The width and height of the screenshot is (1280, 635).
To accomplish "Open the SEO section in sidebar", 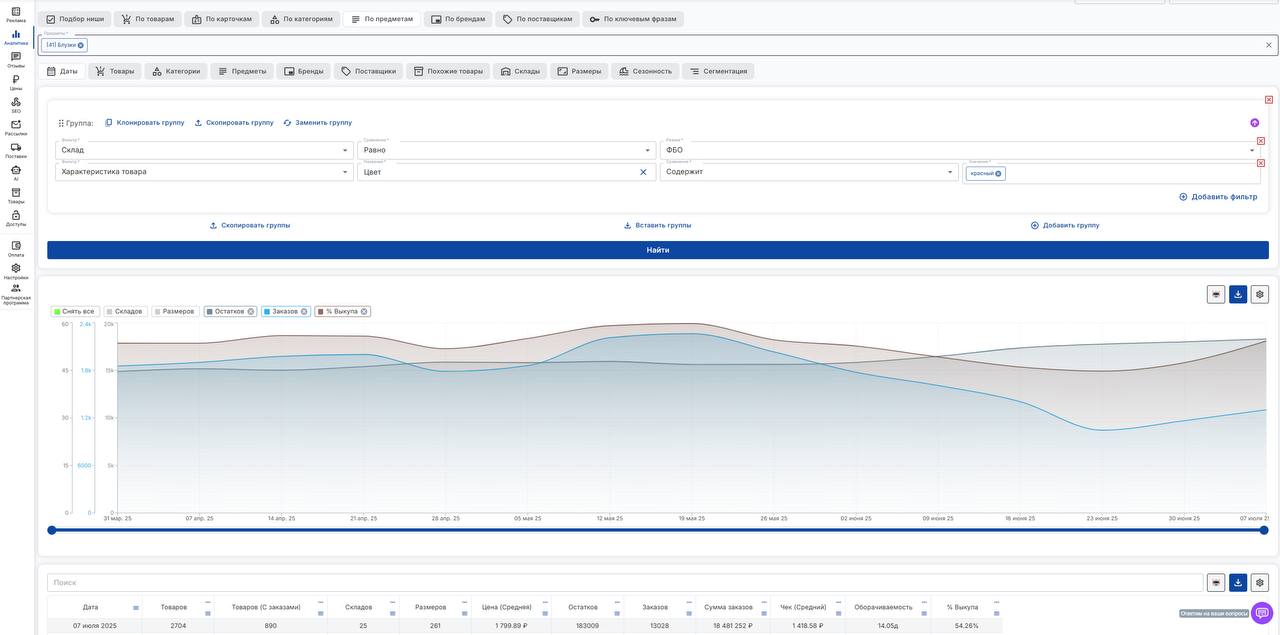I will tap(16, 104).
